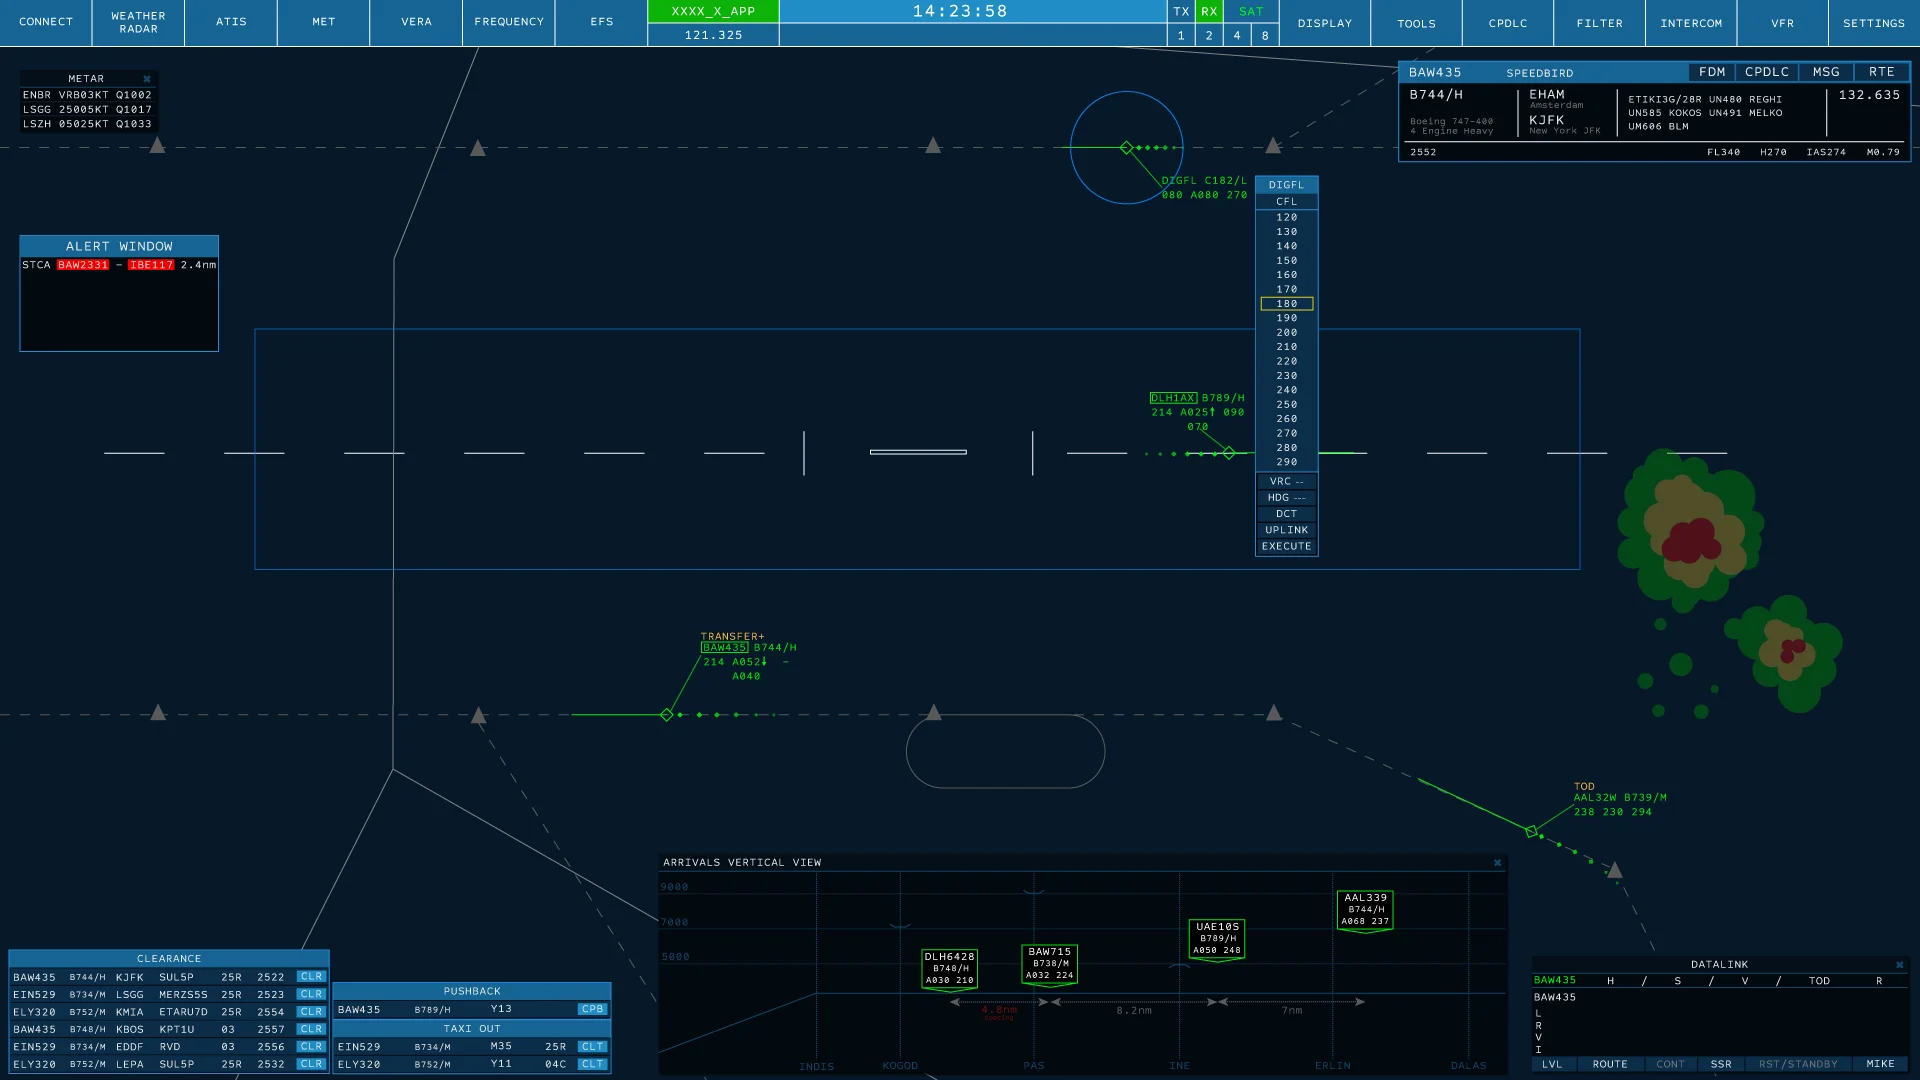Open the VERA separation tool
This screenshot has width=1920, height=1080.
tap(416, 22)
